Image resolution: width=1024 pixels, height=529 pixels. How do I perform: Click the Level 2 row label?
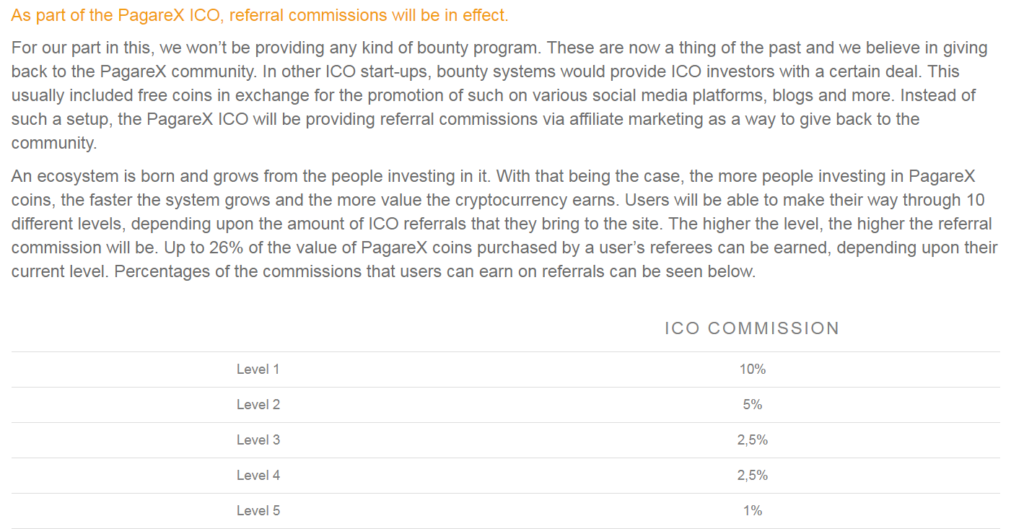tap(258, 404)
